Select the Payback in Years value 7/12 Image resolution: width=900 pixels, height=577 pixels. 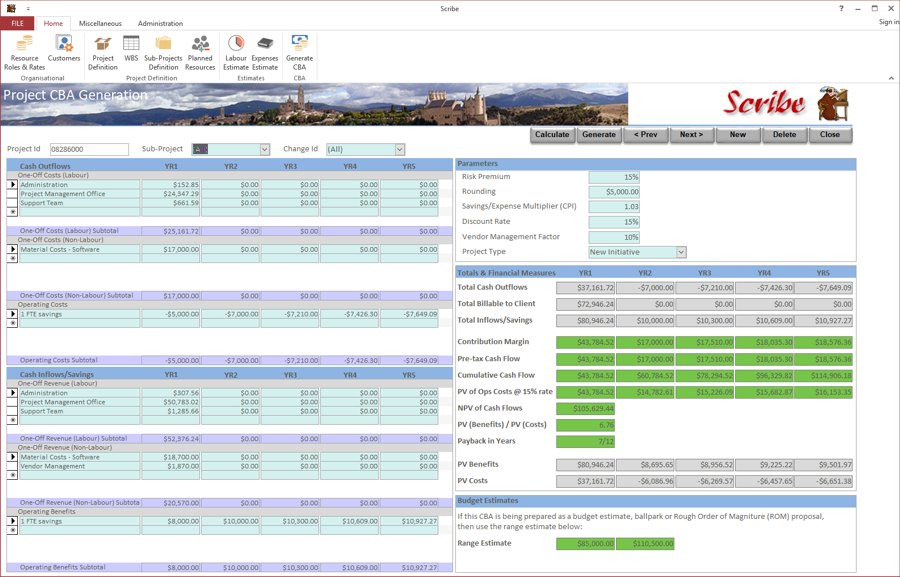tap(585, 442)
